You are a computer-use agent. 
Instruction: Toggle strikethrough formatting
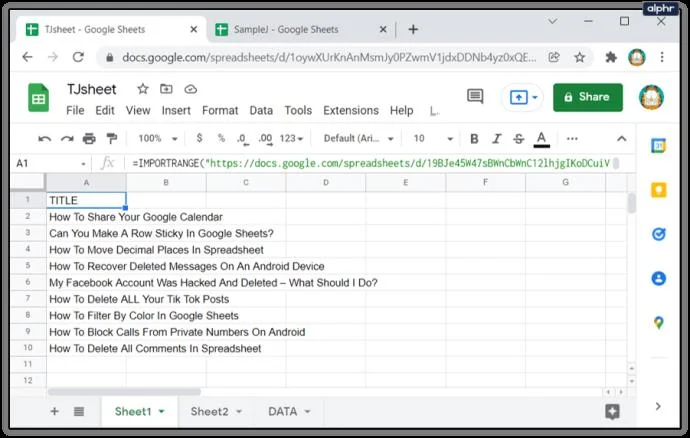pyautogui.click(x=518, y=139)
